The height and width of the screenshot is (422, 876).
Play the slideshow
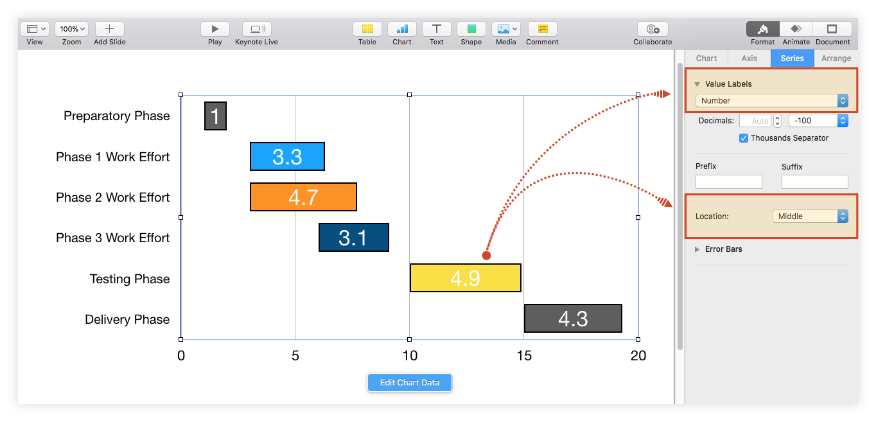coord(215,29)
